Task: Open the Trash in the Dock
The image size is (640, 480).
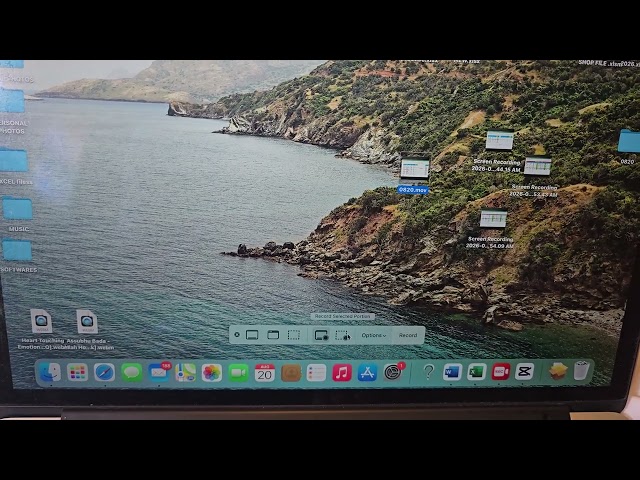Action: pos(581,370)
